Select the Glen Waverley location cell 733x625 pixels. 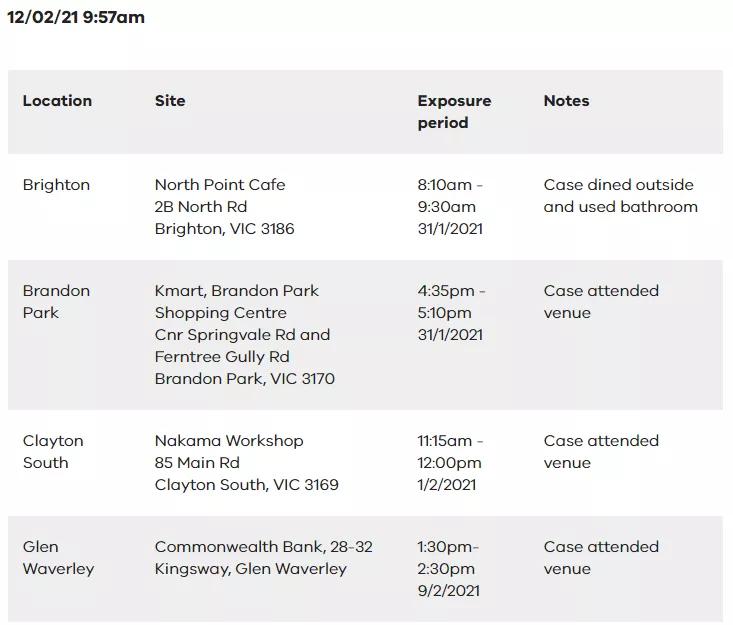point(58,558)
